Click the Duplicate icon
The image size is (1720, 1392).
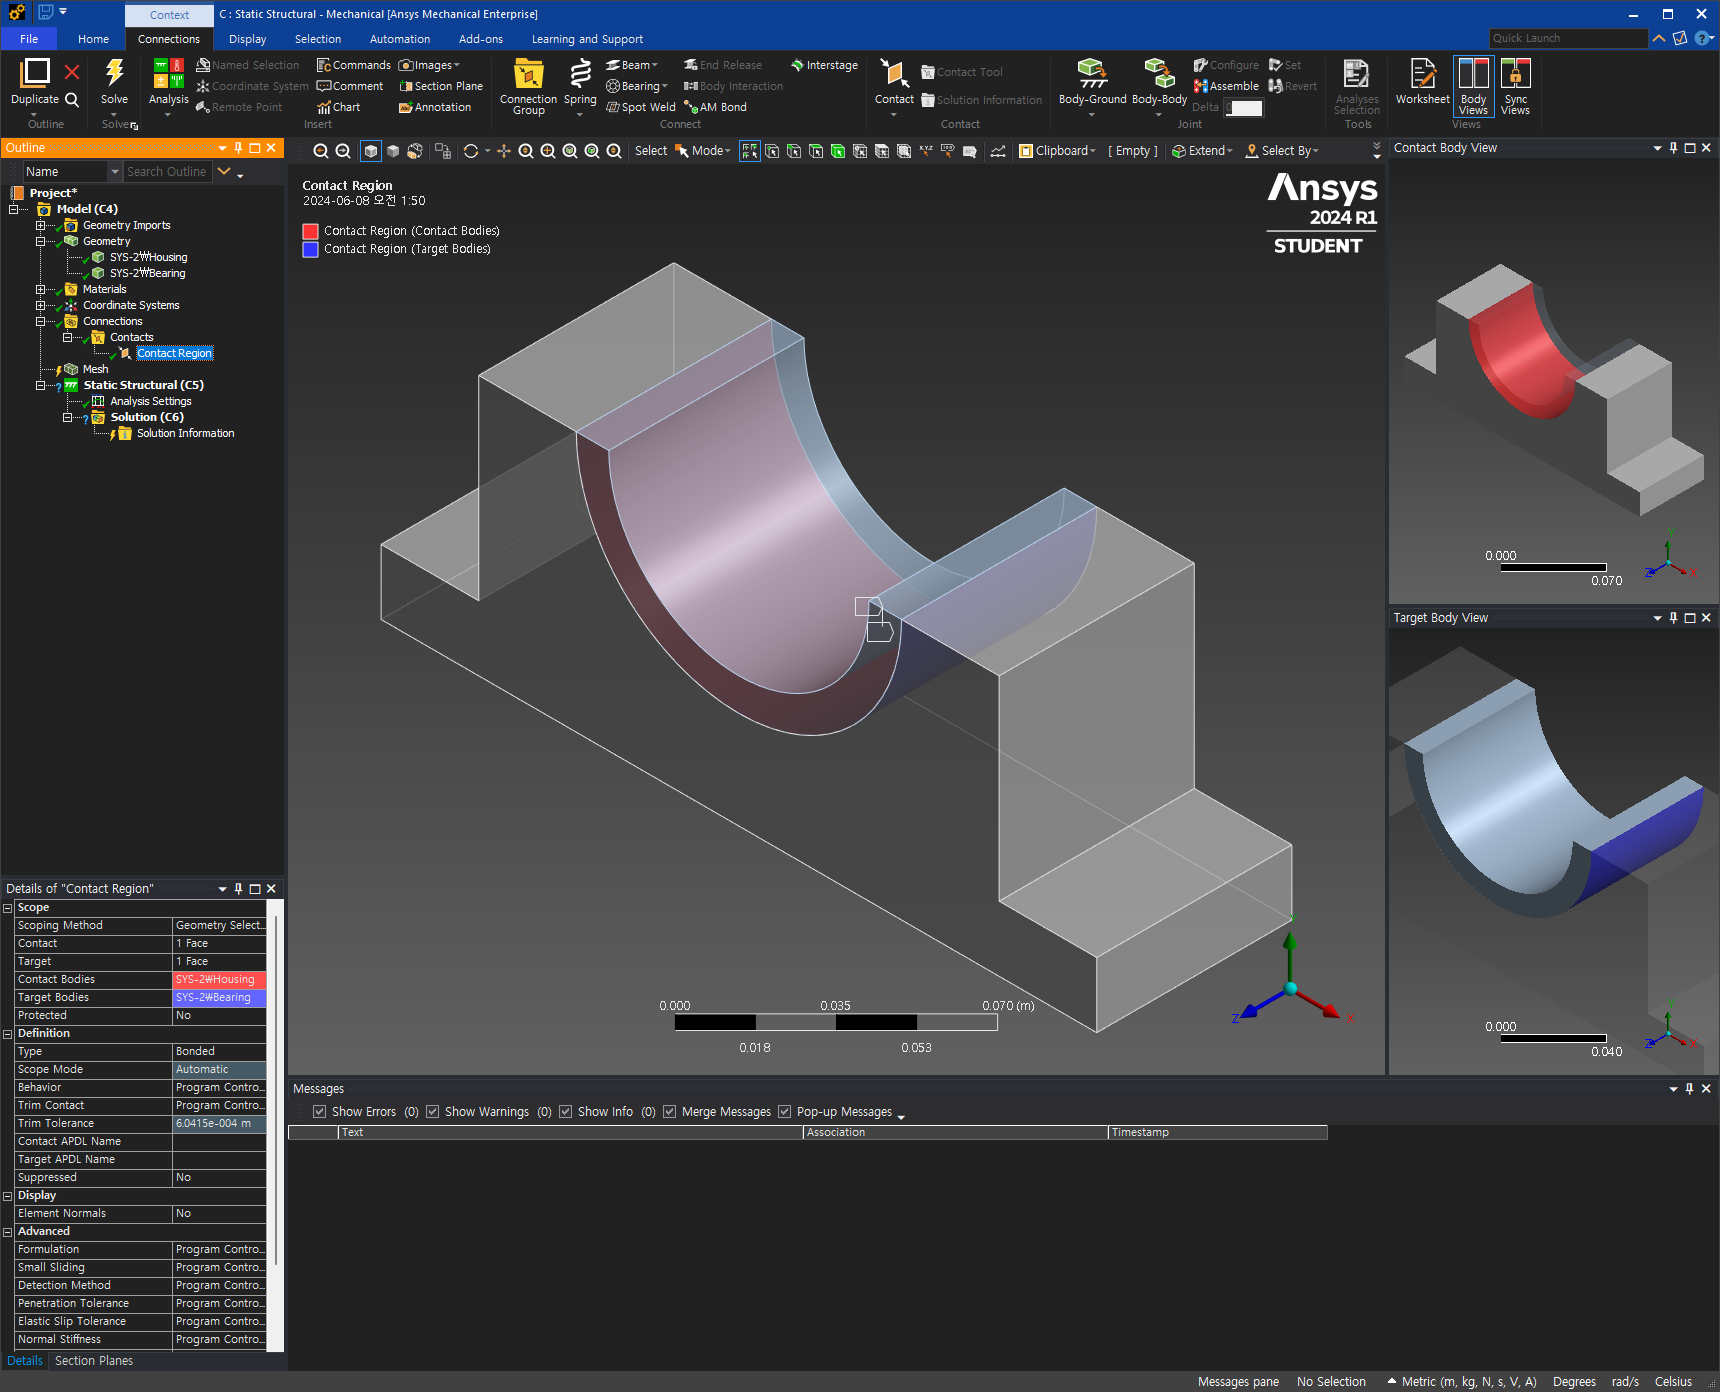[x=35, y=73]
